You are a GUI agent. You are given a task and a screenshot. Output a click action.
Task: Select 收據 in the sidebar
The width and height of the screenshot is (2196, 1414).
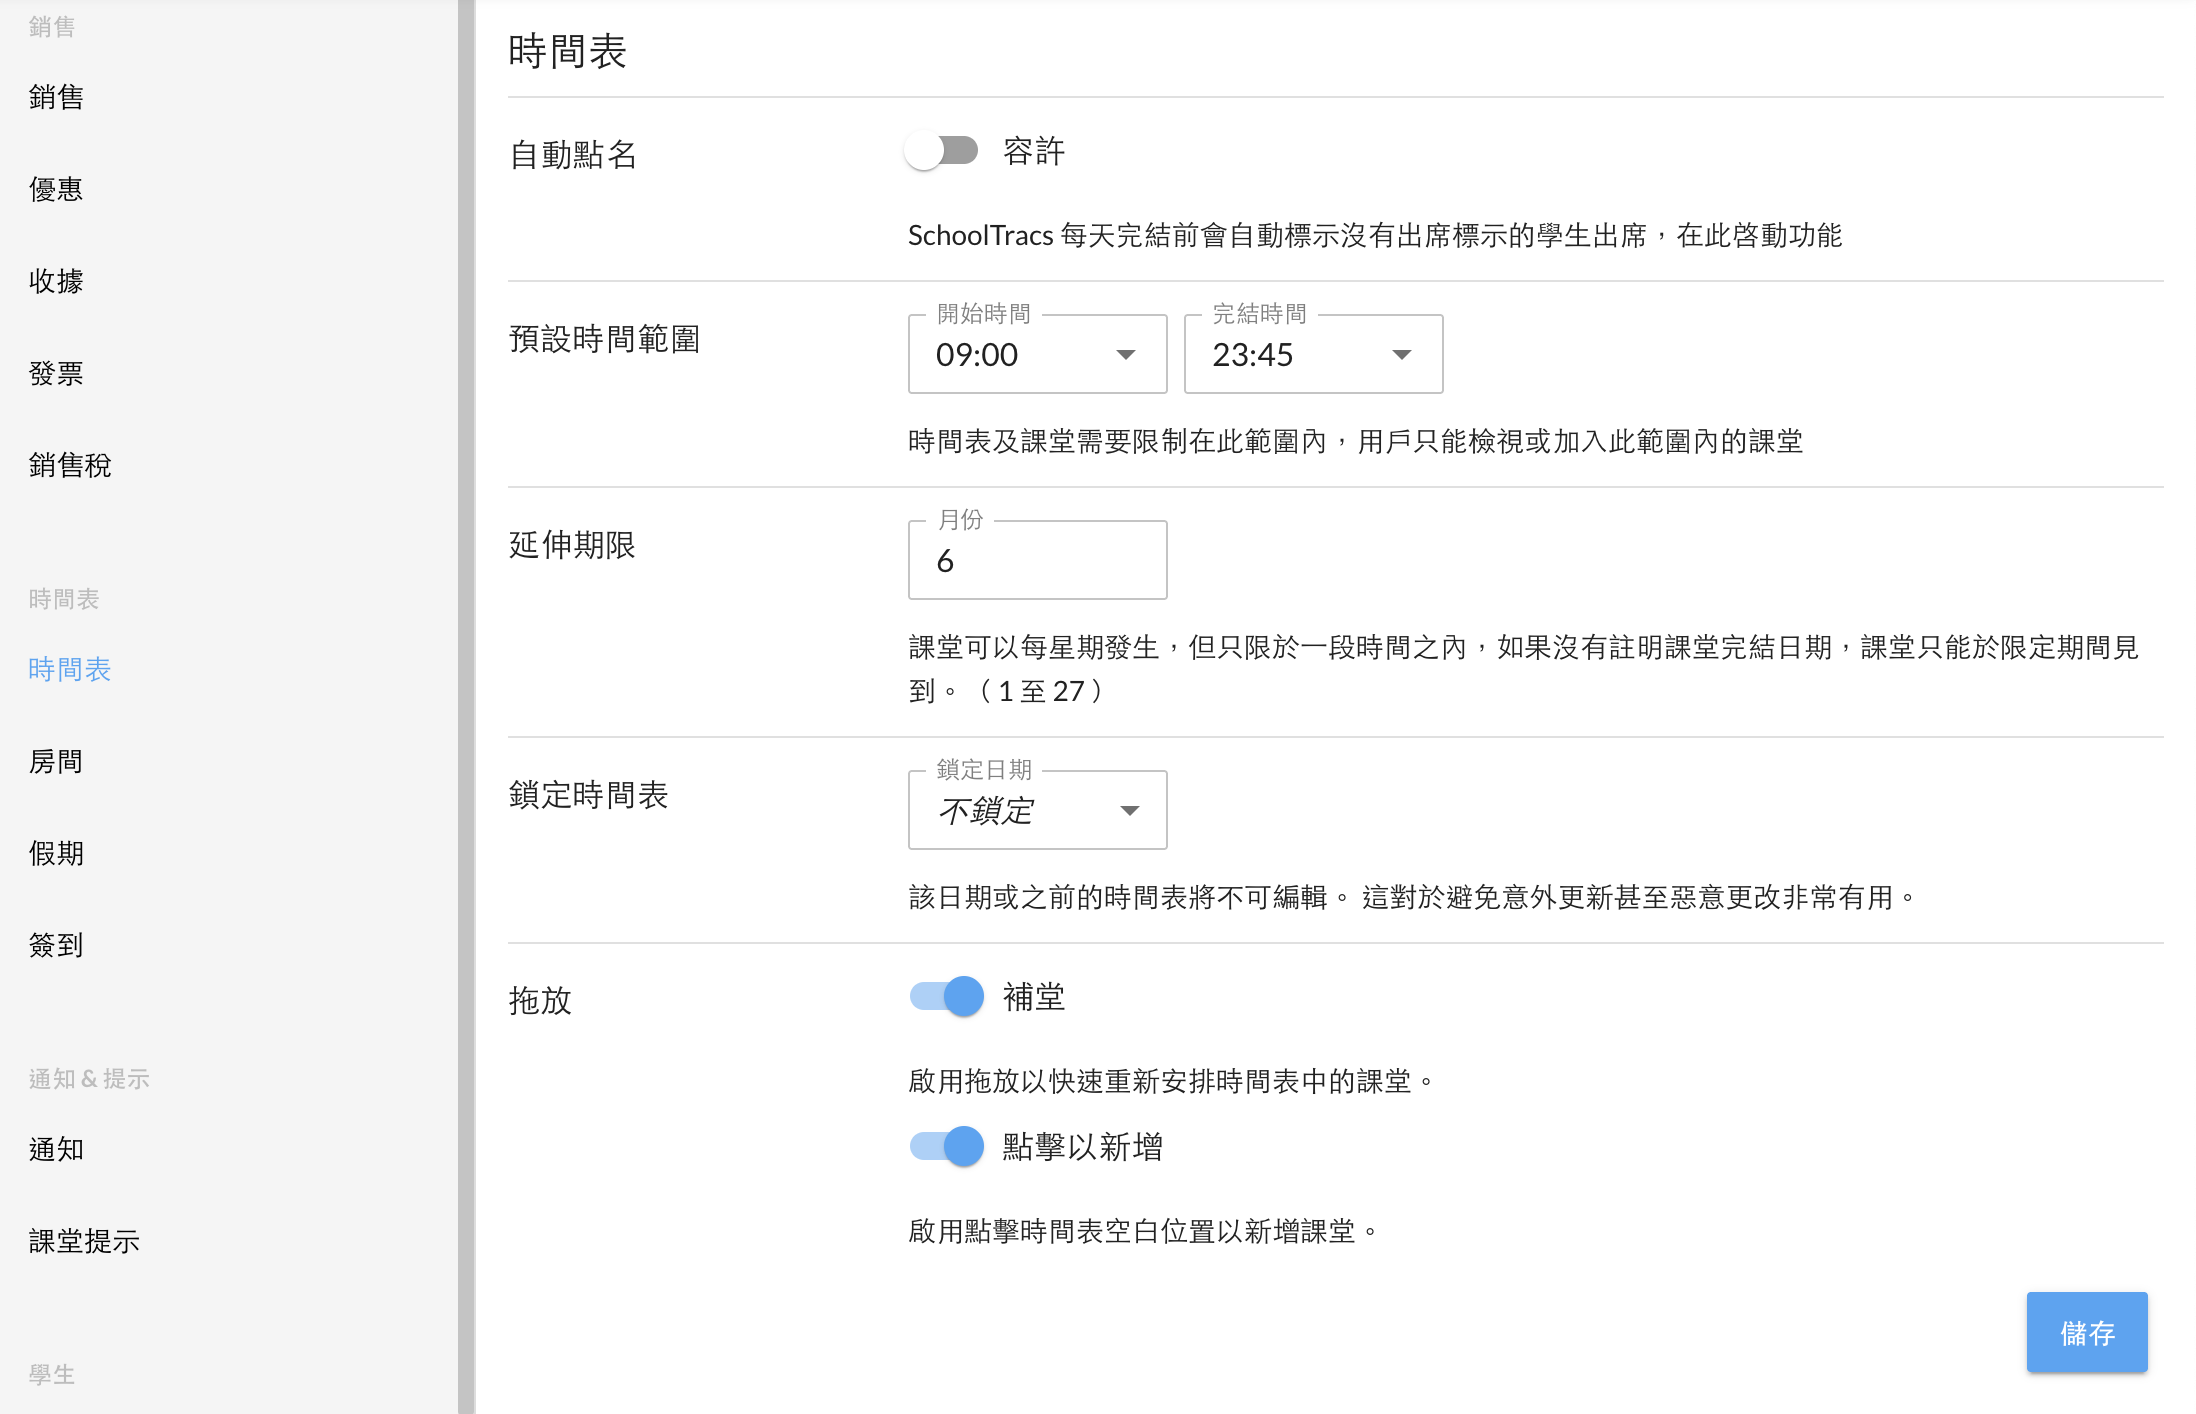pos(56,281)
